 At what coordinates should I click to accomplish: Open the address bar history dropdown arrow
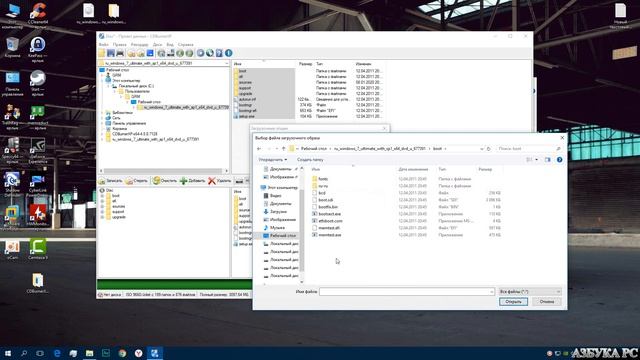482,149
